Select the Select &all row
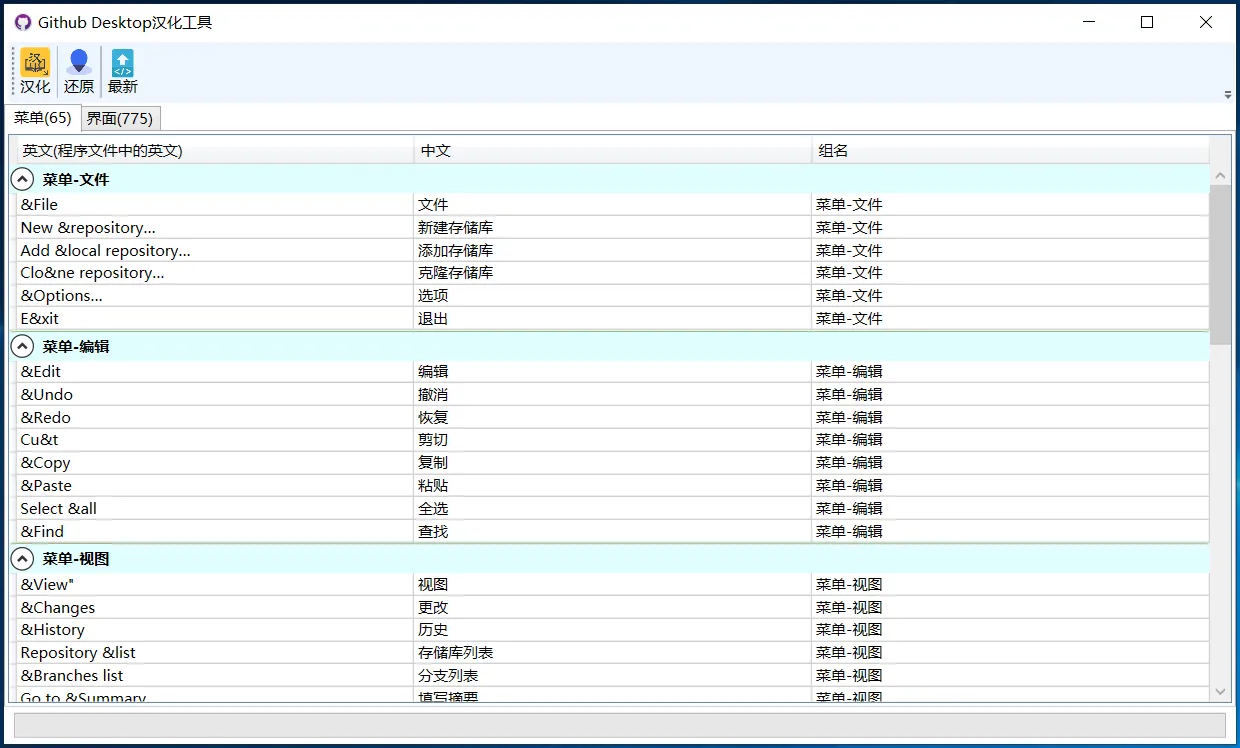This screenshot has width=1240, height=748. tap(613, 508)
